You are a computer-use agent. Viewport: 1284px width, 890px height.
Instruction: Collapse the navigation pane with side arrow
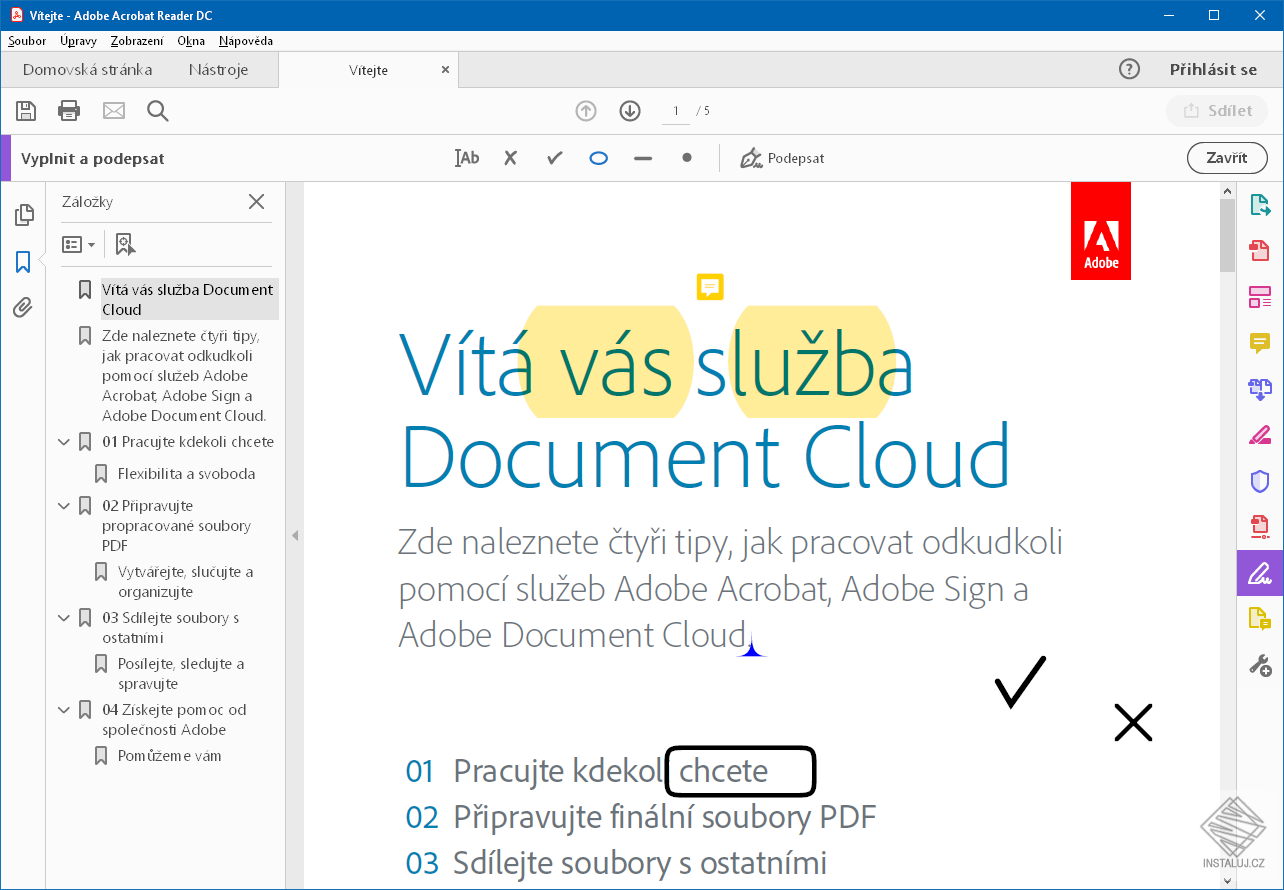pos(295,536)
